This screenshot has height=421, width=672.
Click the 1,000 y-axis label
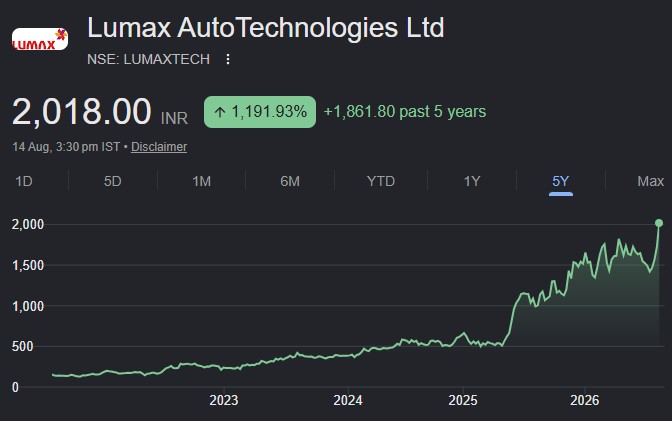point(28,307)
